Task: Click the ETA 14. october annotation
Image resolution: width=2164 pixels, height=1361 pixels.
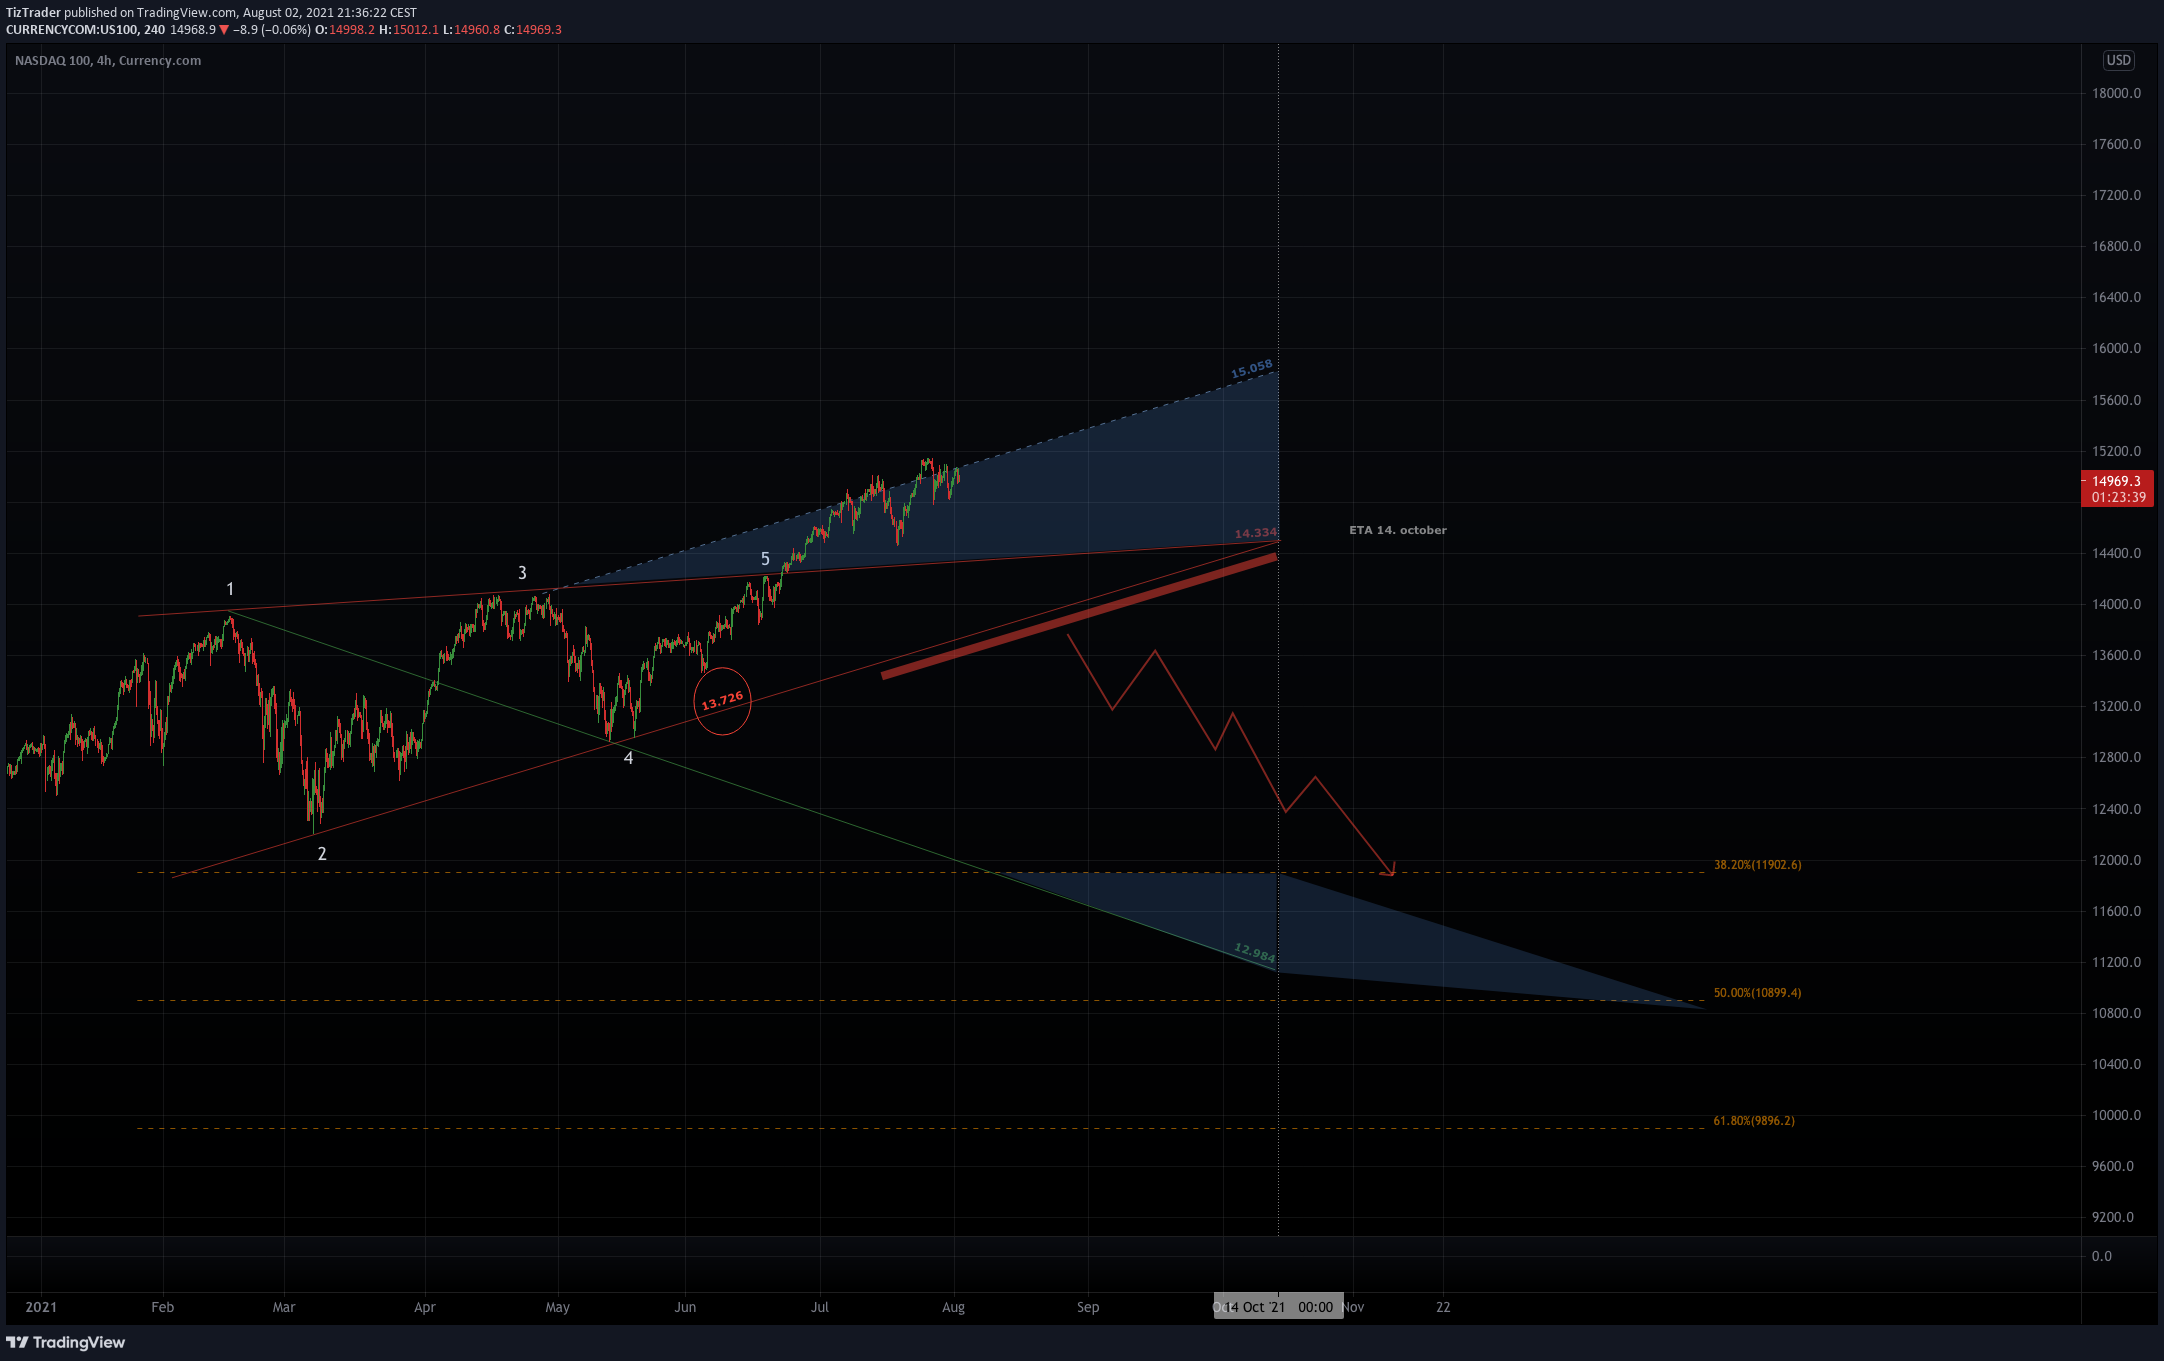Action: click(1397, 530)
